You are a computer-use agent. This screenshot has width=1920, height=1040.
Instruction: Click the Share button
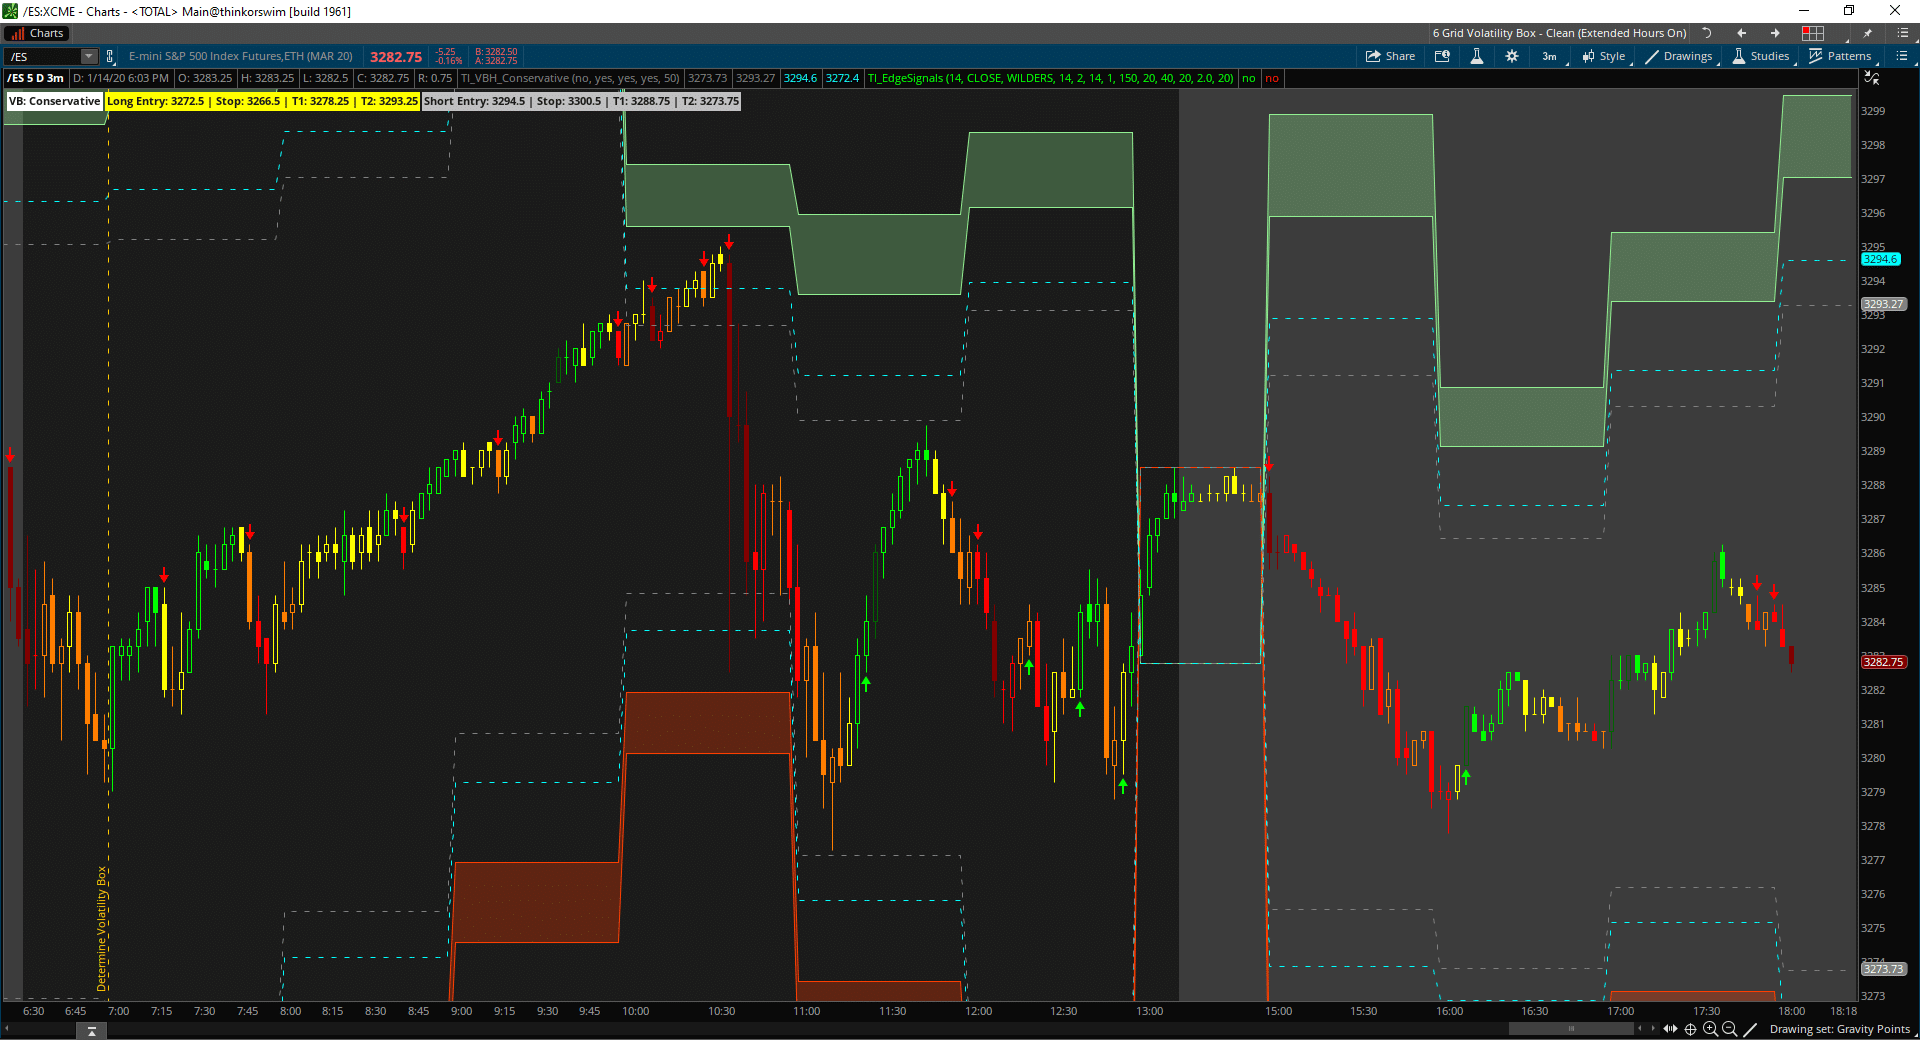[1389, 56]
